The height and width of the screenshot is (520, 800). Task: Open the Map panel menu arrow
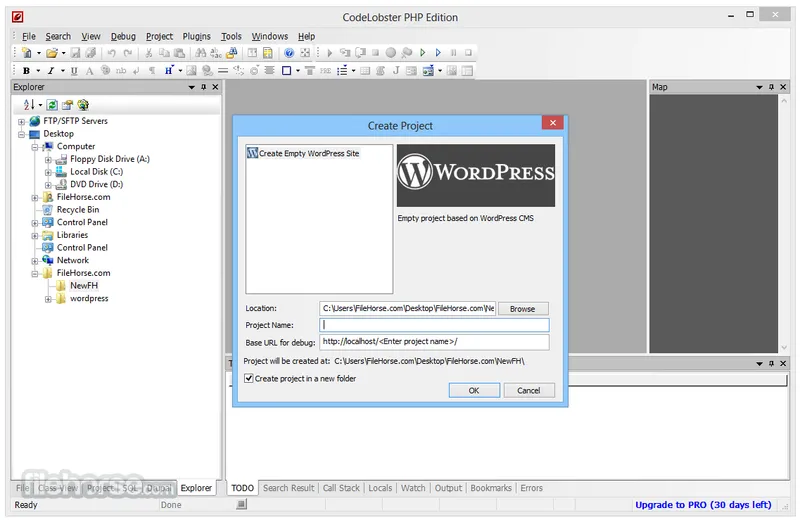point(759,88)
